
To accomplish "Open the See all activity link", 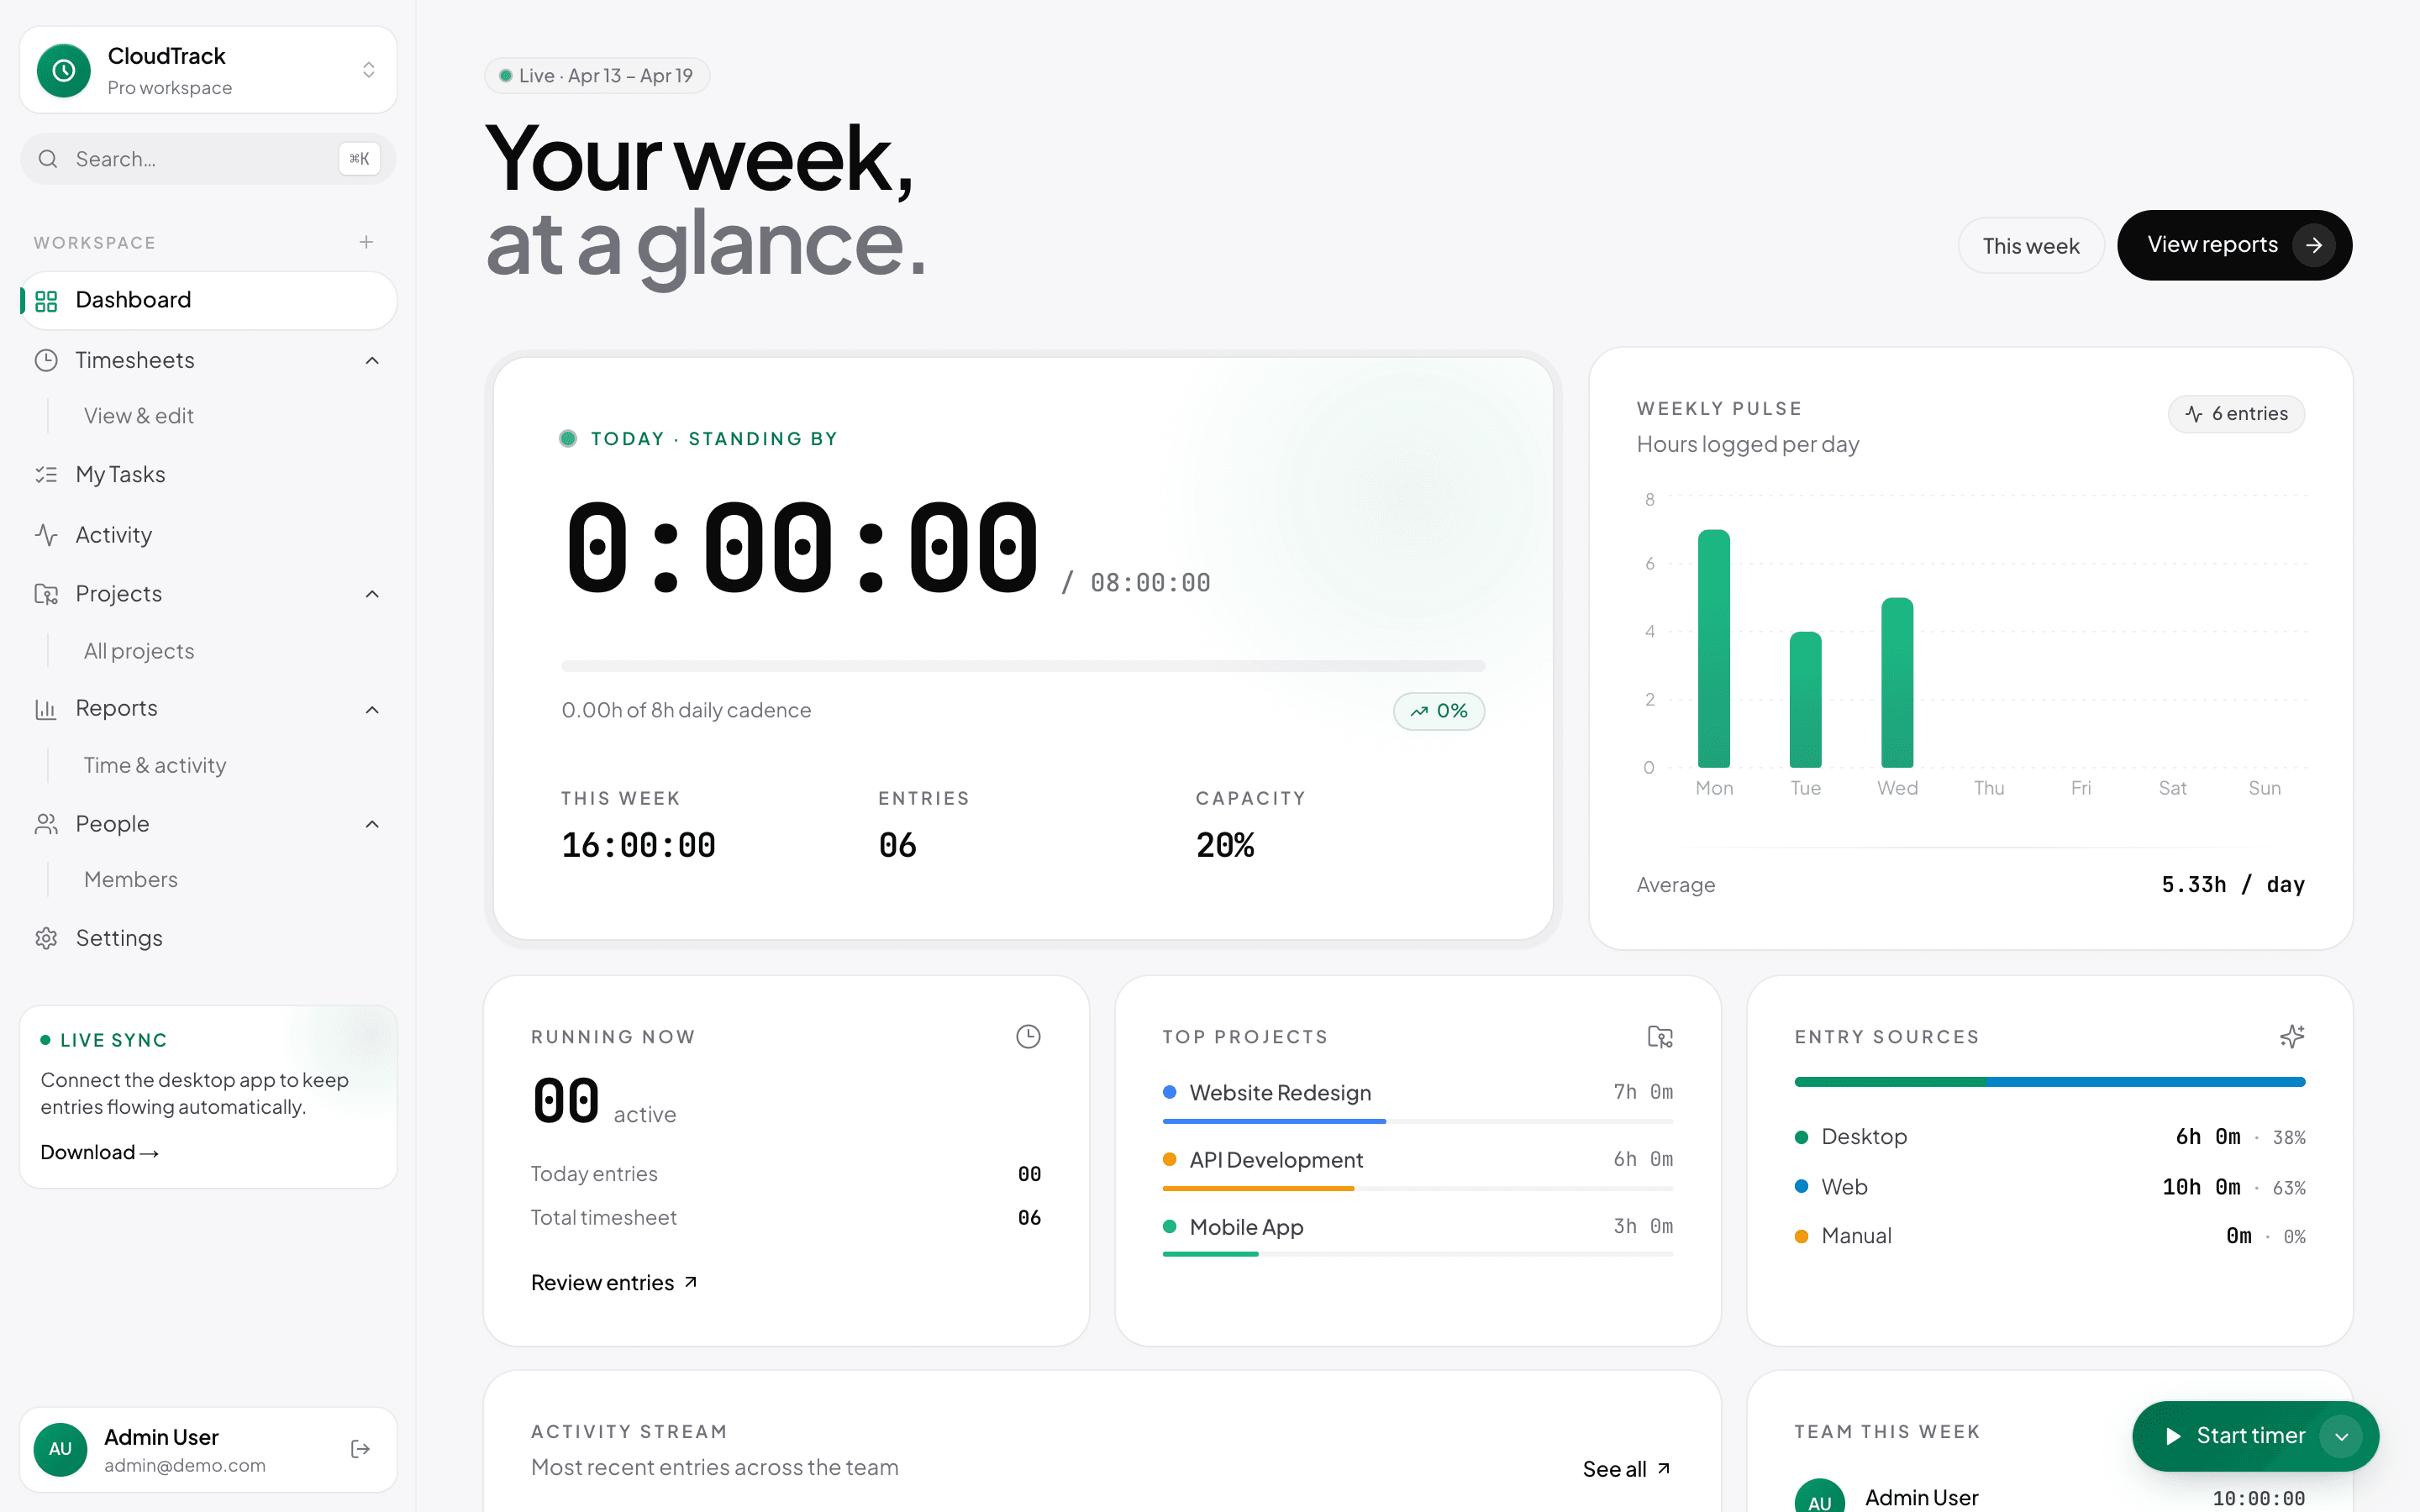I will tap(1627, 1469).
